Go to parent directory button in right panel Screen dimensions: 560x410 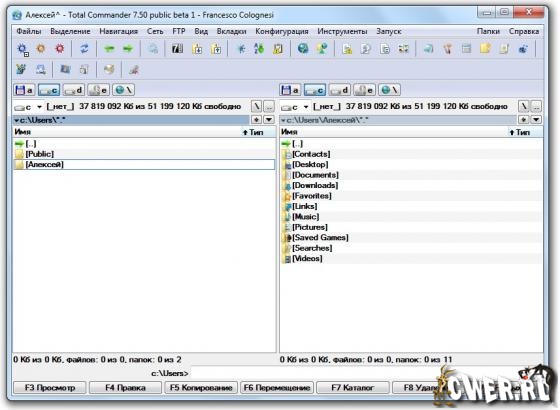[x=536, y=106]
